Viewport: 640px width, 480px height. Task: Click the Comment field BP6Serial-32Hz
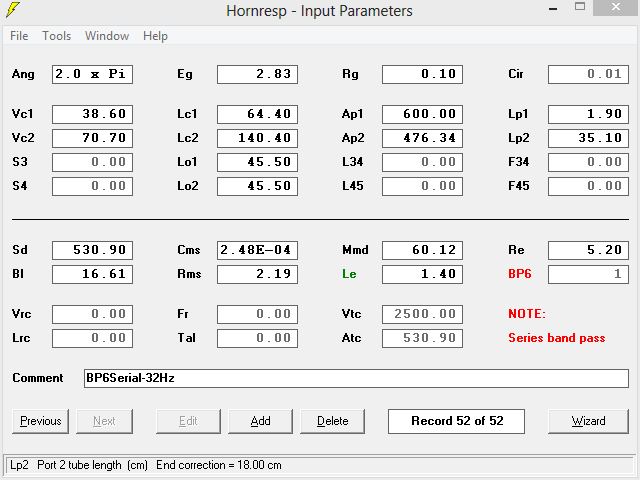pyautogui.click(x=356, y=378)
